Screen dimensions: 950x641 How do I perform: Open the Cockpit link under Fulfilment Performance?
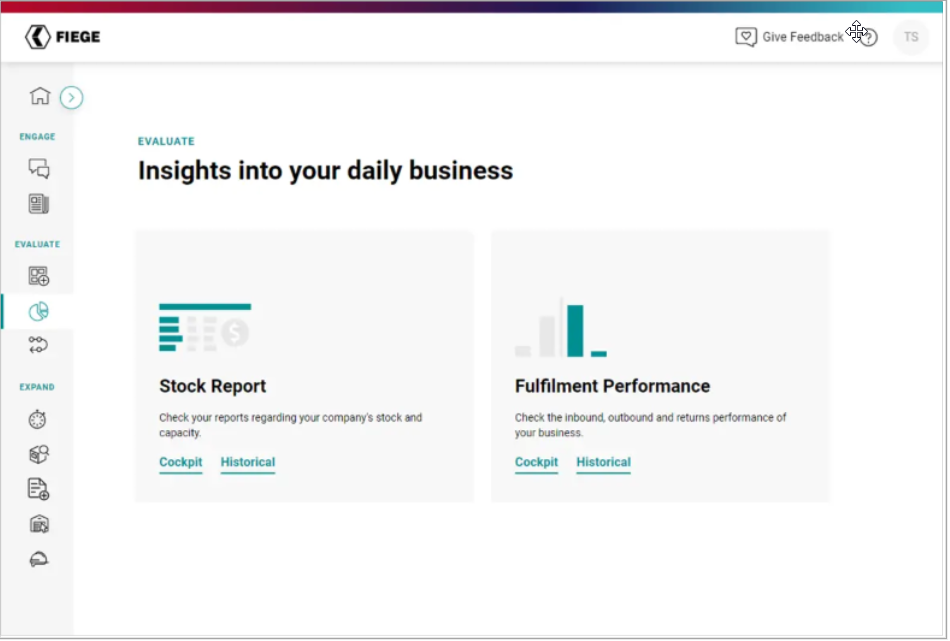(536, 462)
